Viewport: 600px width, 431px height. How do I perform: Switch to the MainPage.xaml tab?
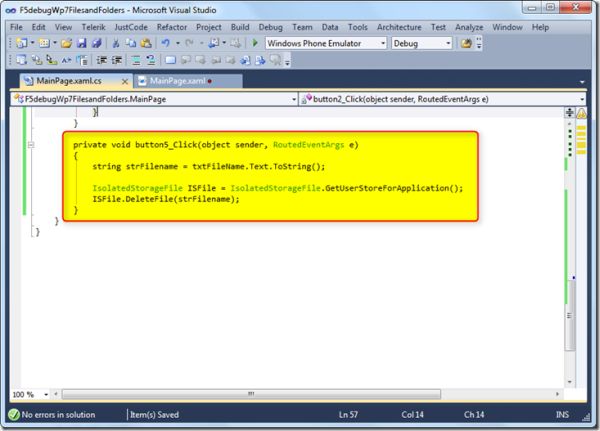pyautogui.click(x=188, y=81)
